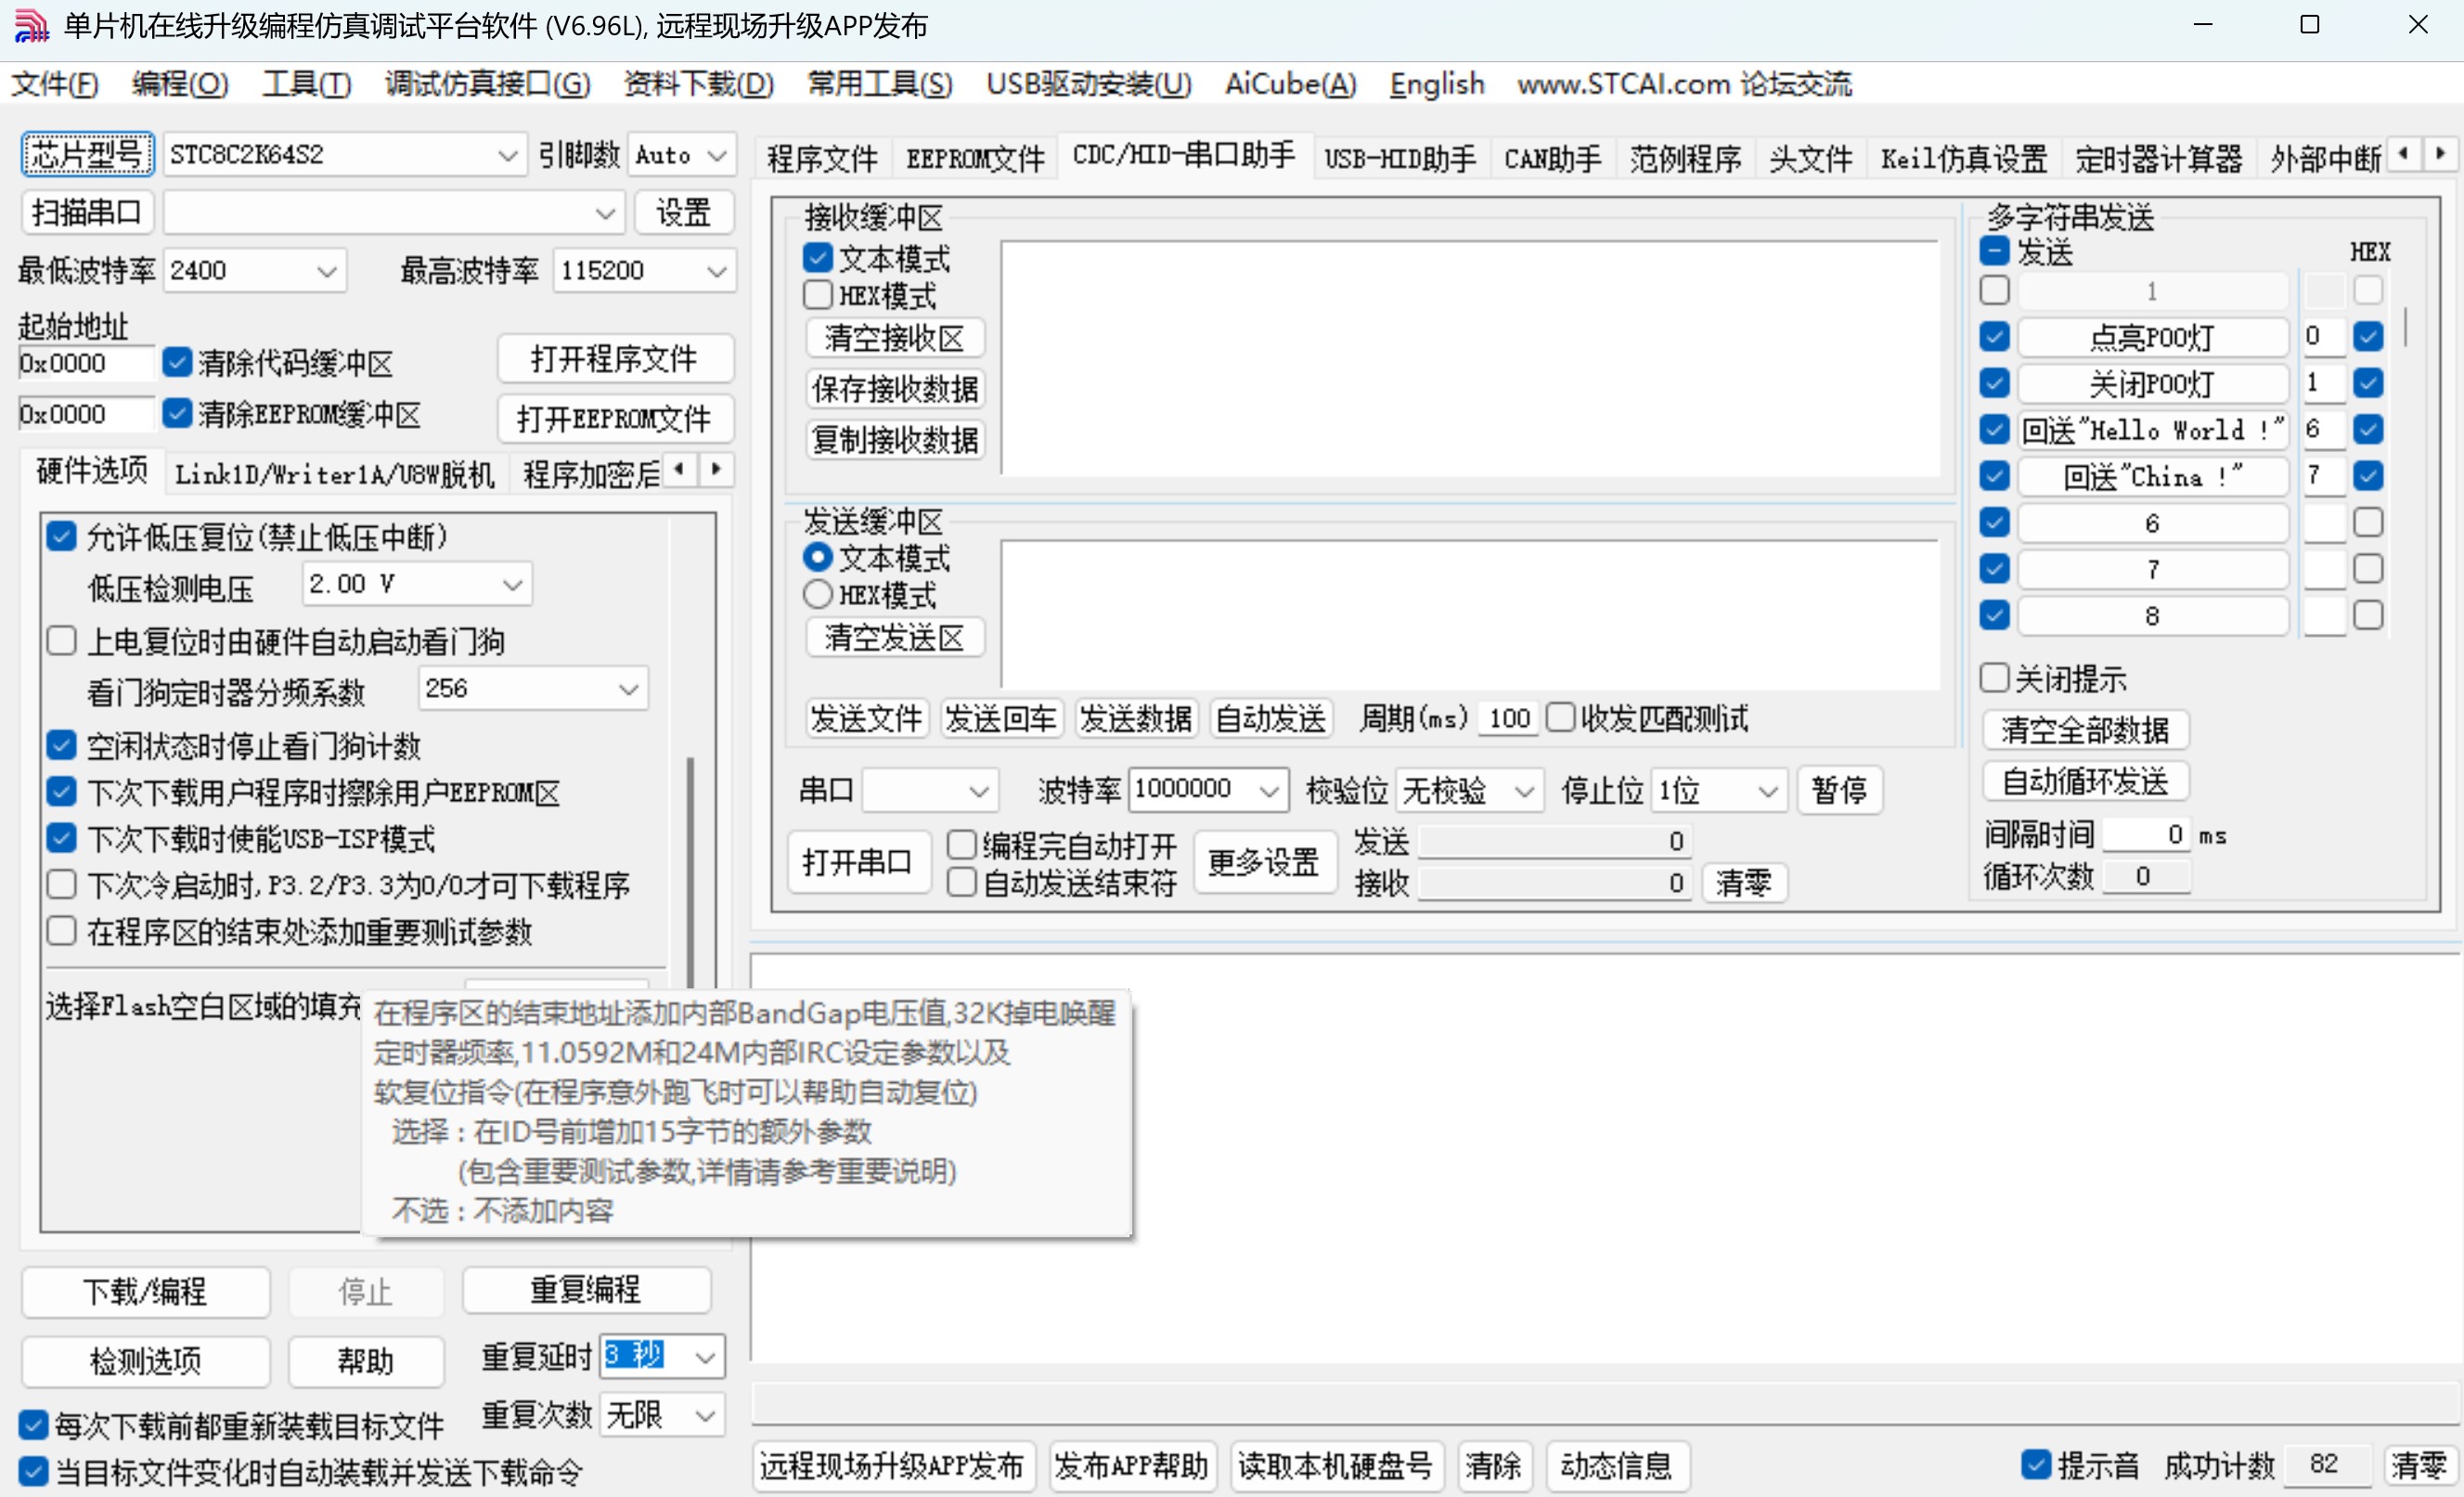Switch to the USB-HID助手 tab

click(1399, 158)
